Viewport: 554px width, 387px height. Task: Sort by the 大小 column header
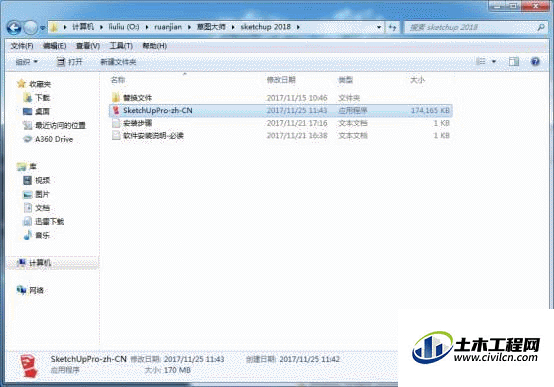pos(417,80)
